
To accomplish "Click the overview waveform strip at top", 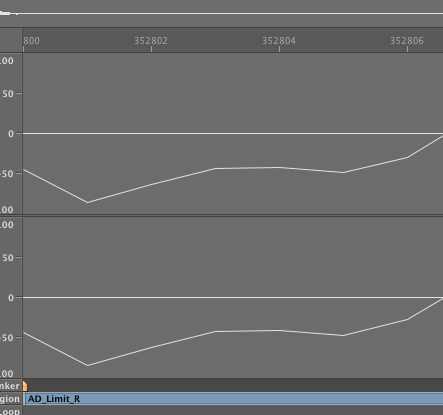I will [x=221, y=14].
